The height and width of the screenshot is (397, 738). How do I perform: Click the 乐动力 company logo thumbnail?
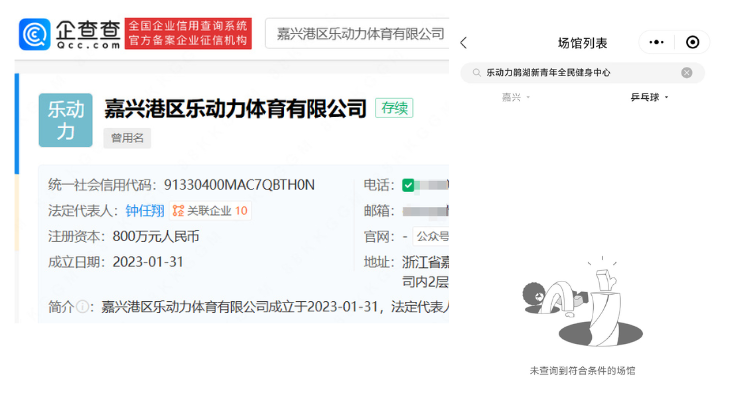[65, 120]
